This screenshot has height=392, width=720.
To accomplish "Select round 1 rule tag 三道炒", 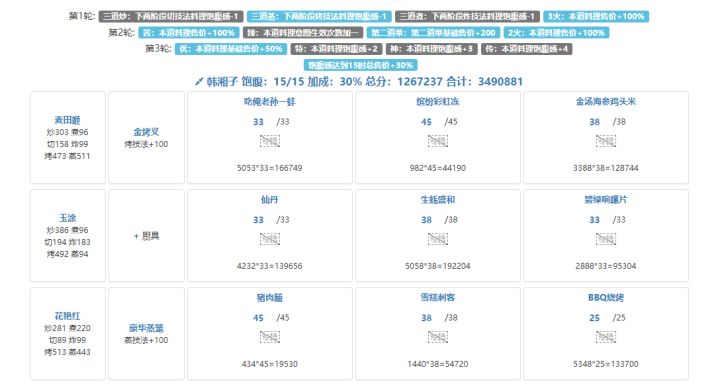I will pos(171,17).
